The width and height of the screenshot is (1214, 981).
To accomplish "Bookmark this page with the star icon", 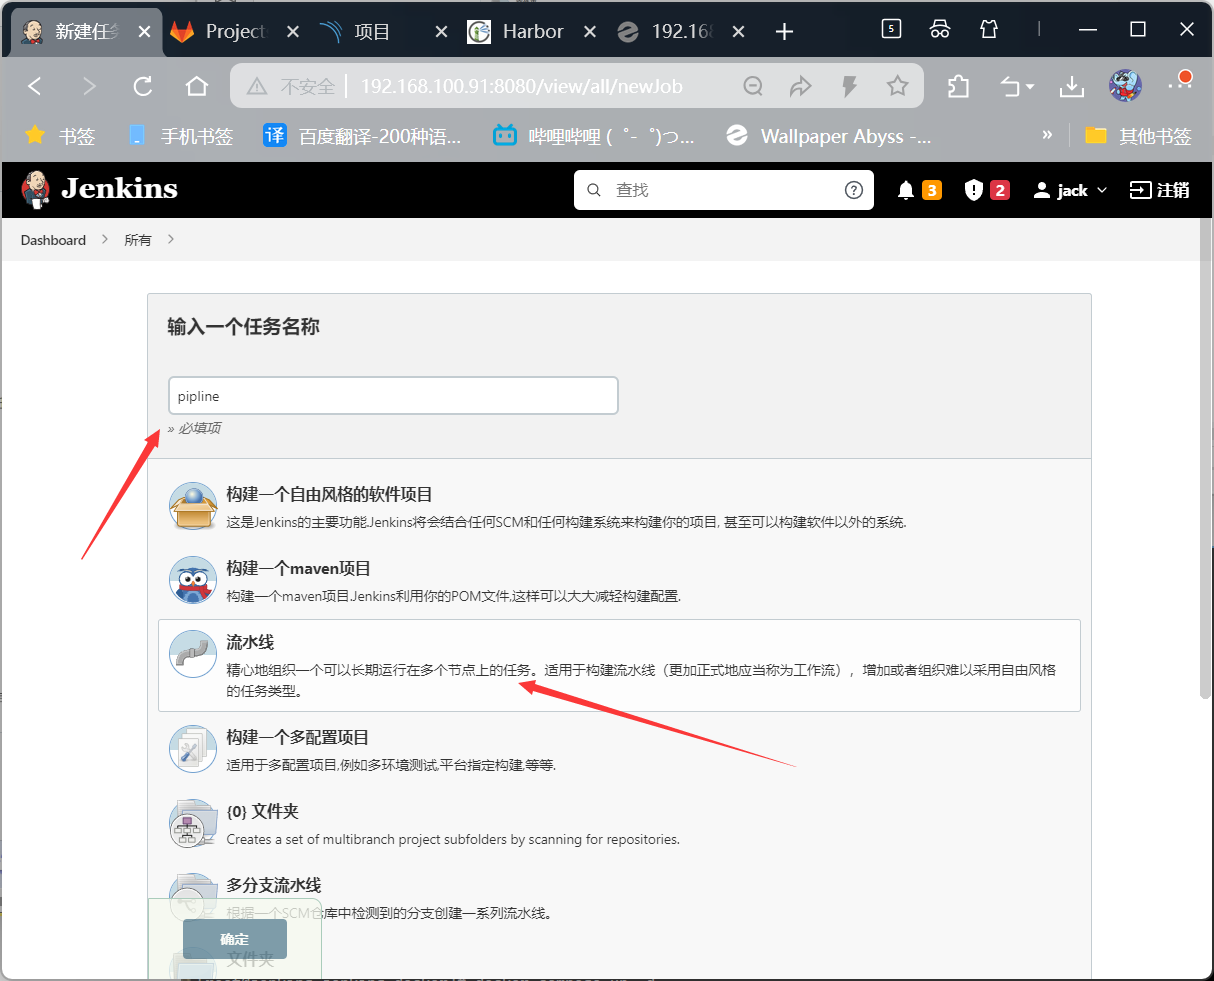I will point(898,86).
